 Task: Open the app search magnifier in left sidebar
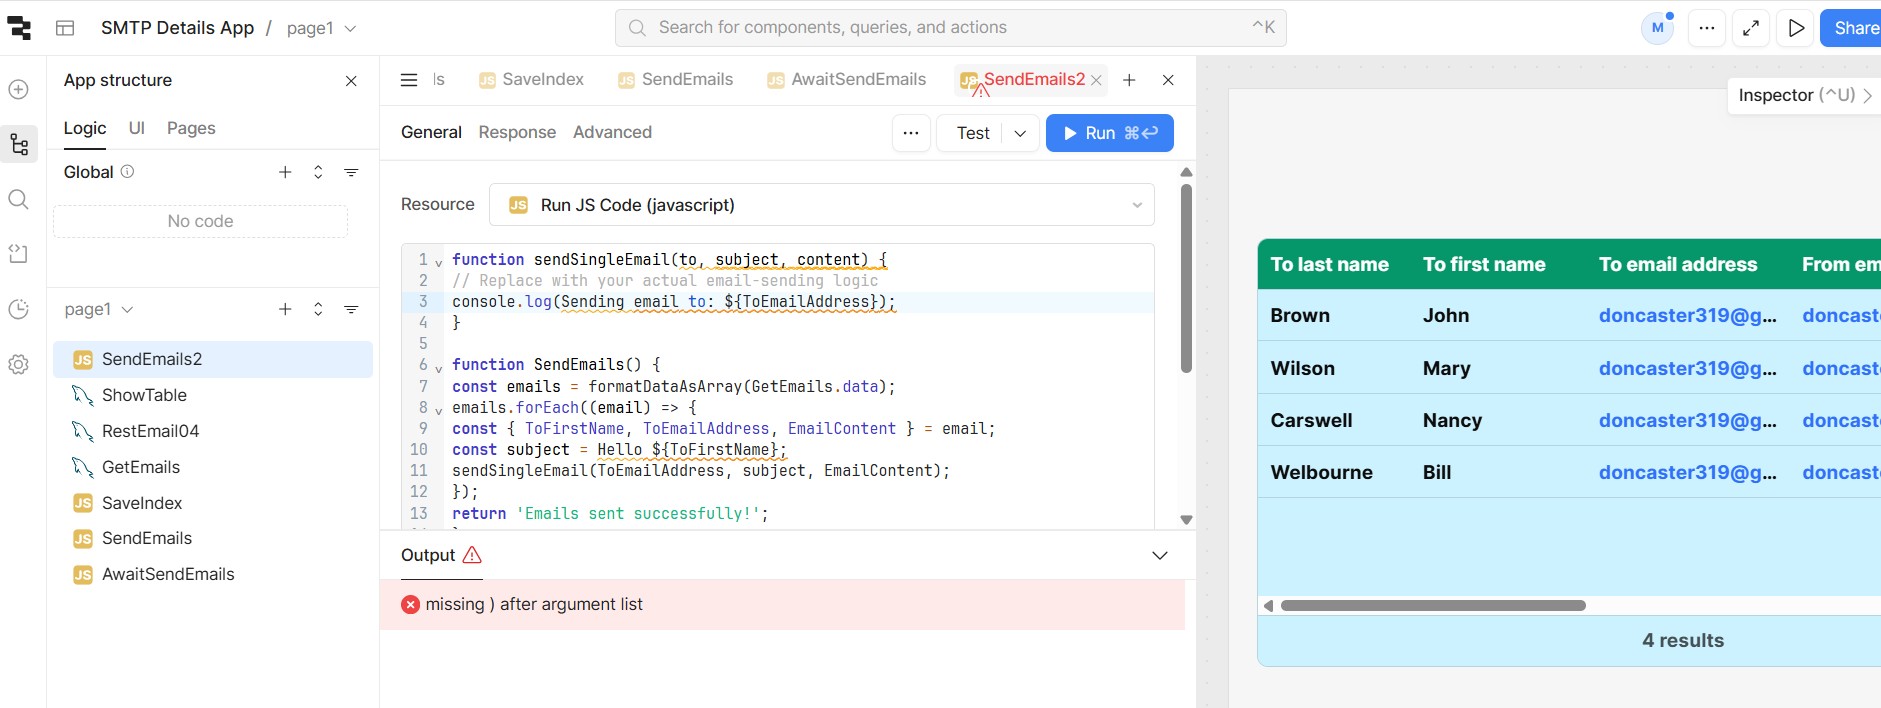click(x=18, y=200)
